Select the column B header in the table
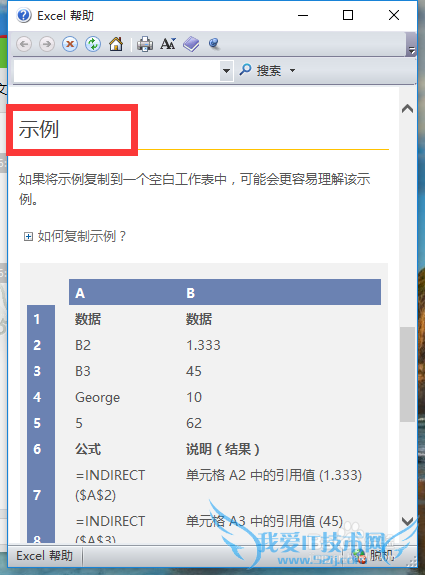This screenshot has width=425, height=575. click(190, 293)
